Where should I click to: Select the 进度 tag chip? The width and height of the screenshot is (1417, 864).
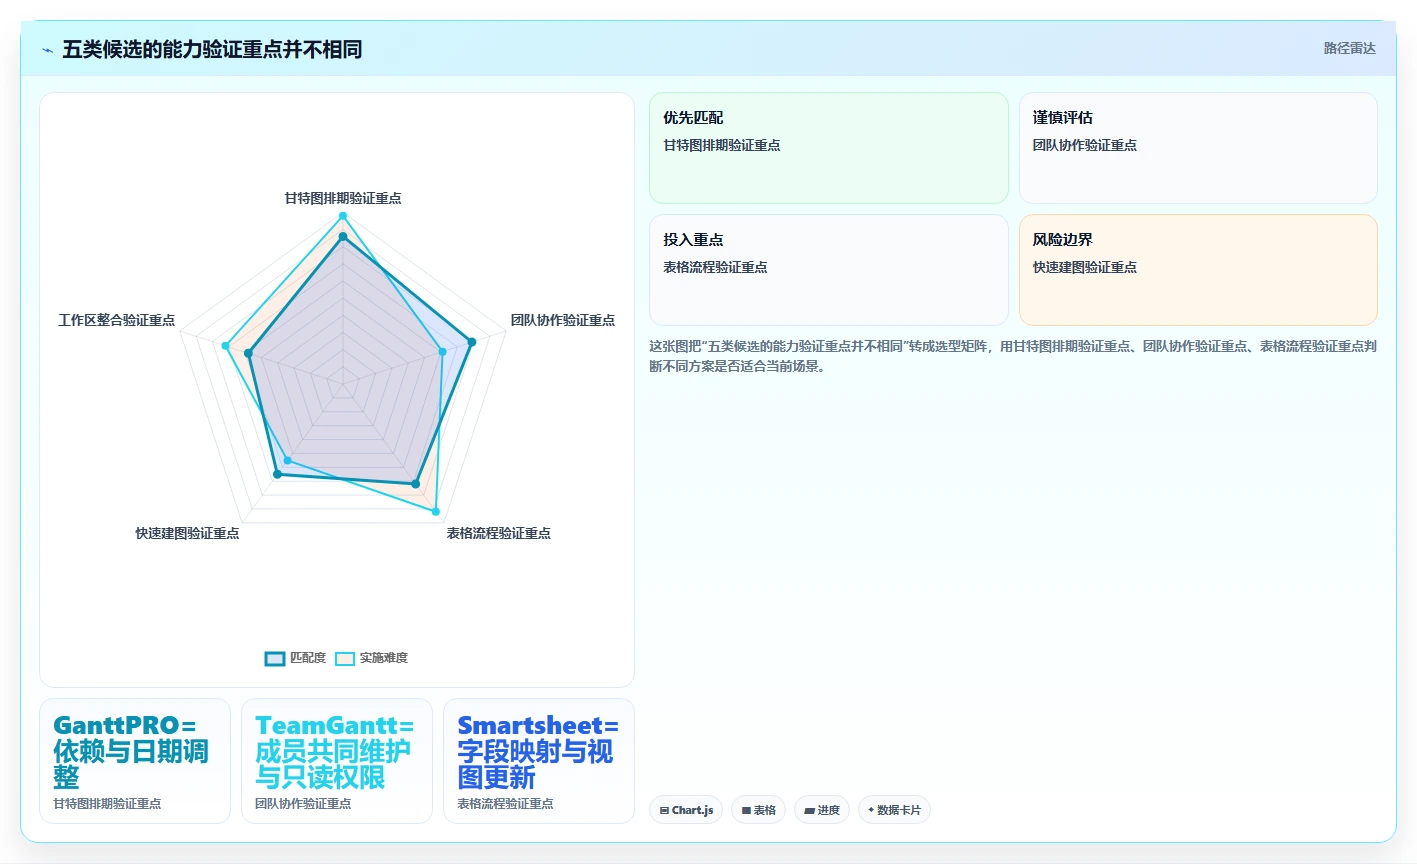822,810
